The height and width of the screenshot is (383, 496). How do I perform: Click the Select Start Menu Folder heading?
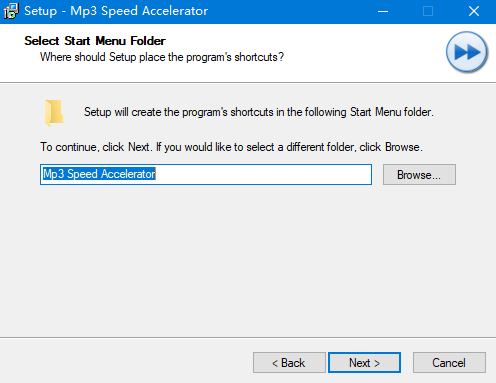(x=95, y=41)
